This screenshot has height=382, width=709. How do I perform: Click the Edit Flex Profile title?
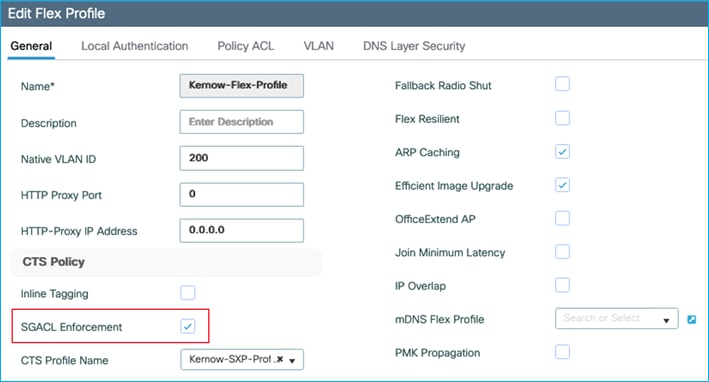click(x=57, y=14)
